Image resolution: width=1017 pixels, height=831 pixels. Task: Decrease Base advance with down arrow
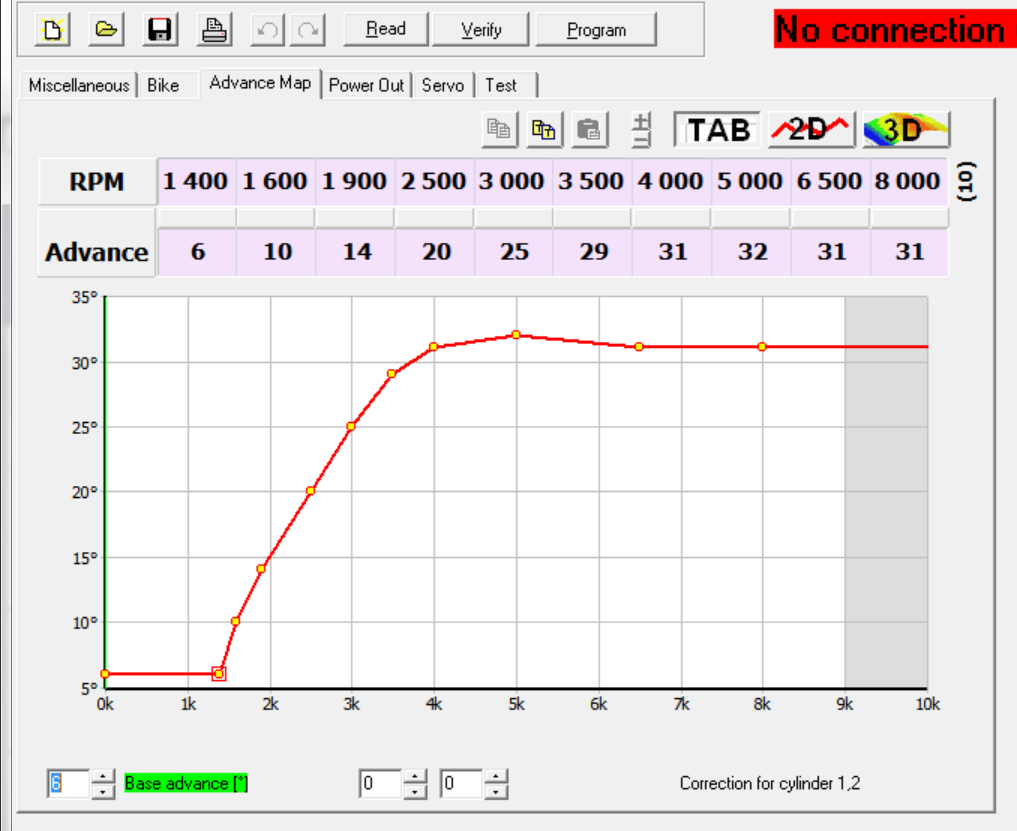[x=103, y=791]
